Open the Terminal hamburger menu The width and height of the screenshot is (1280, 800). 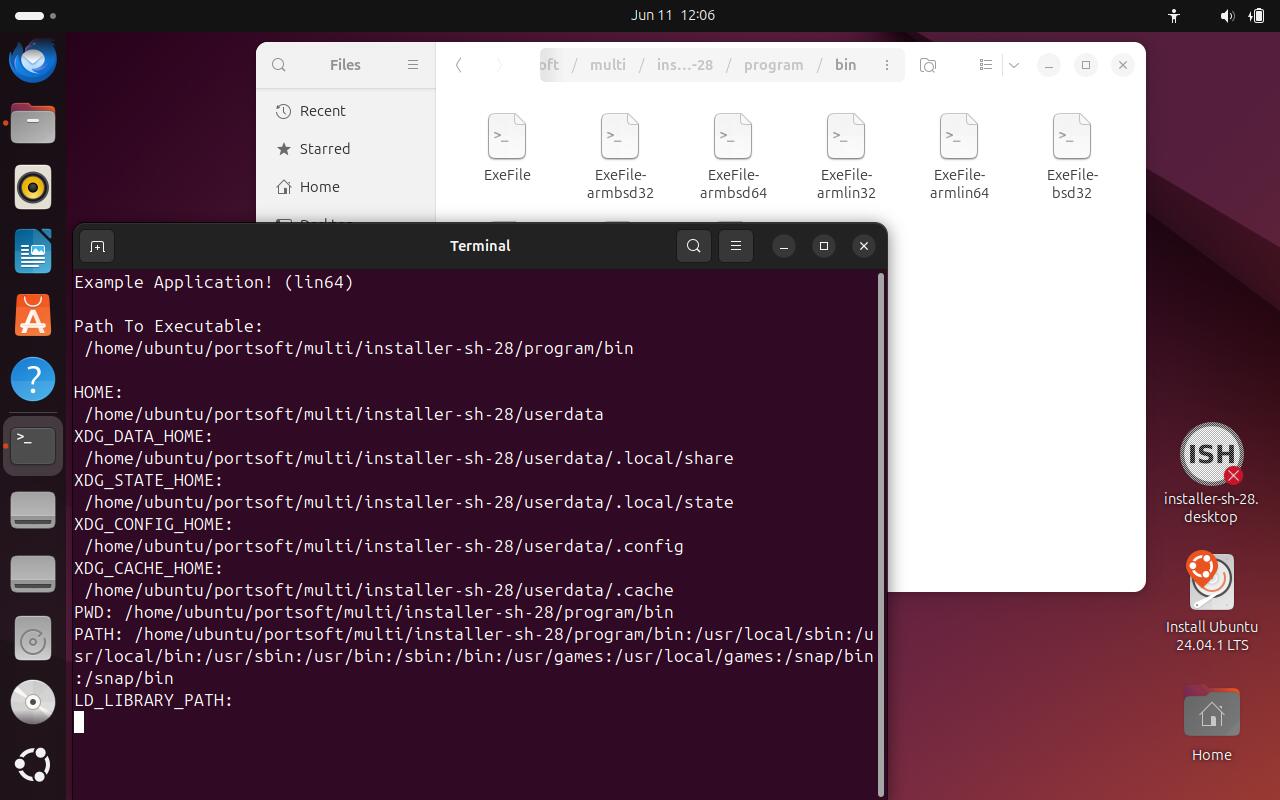click(736, 246)
